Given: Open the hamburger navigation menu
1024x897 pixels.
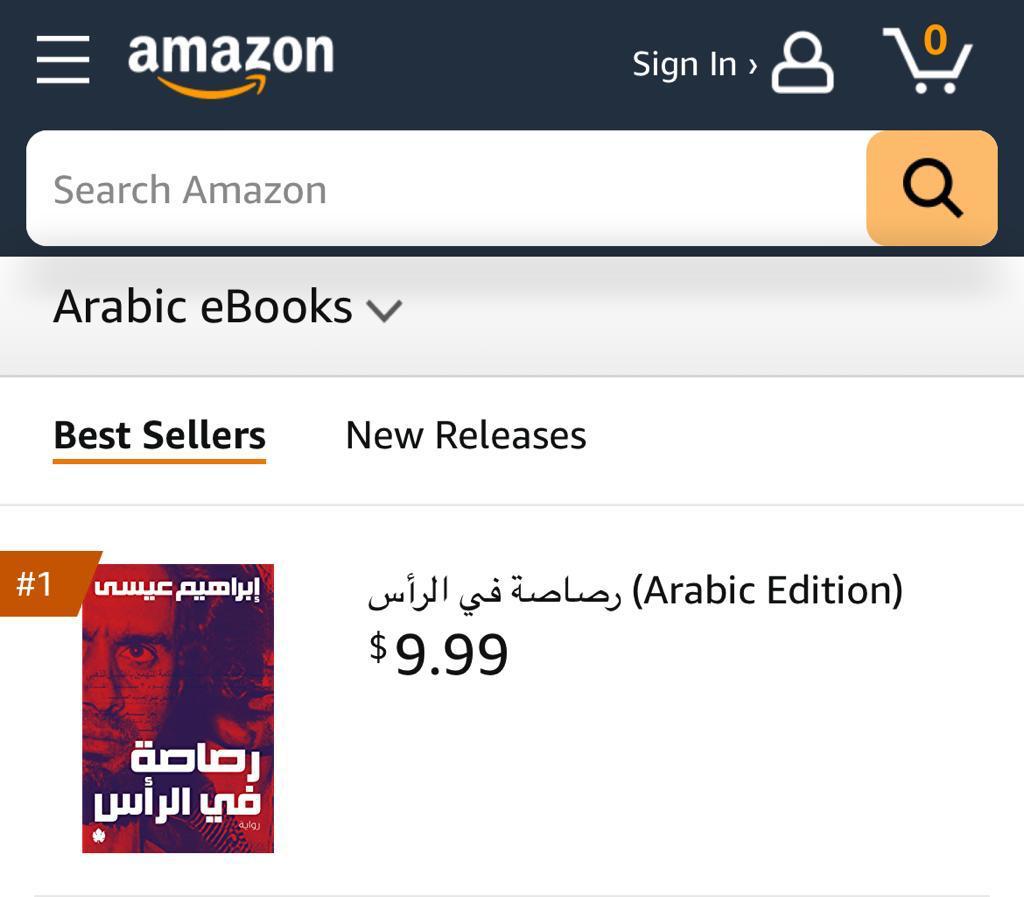Looking at the screenshot, I should (63, 60).
